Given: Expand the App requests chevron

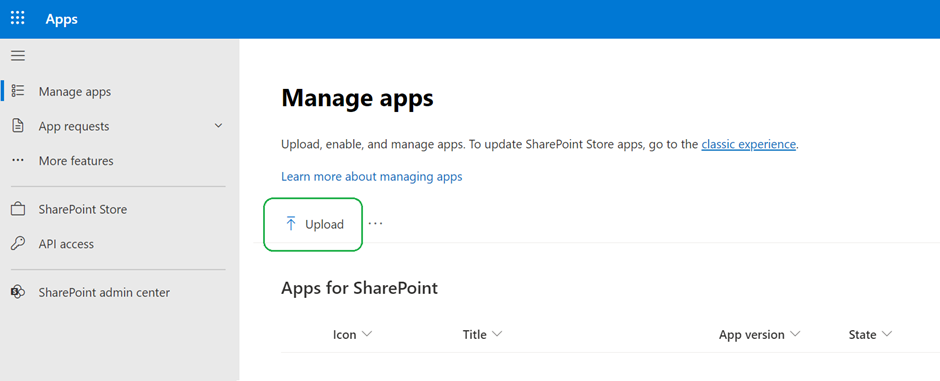Looking at the screenshot, I should tap(218, 126).
